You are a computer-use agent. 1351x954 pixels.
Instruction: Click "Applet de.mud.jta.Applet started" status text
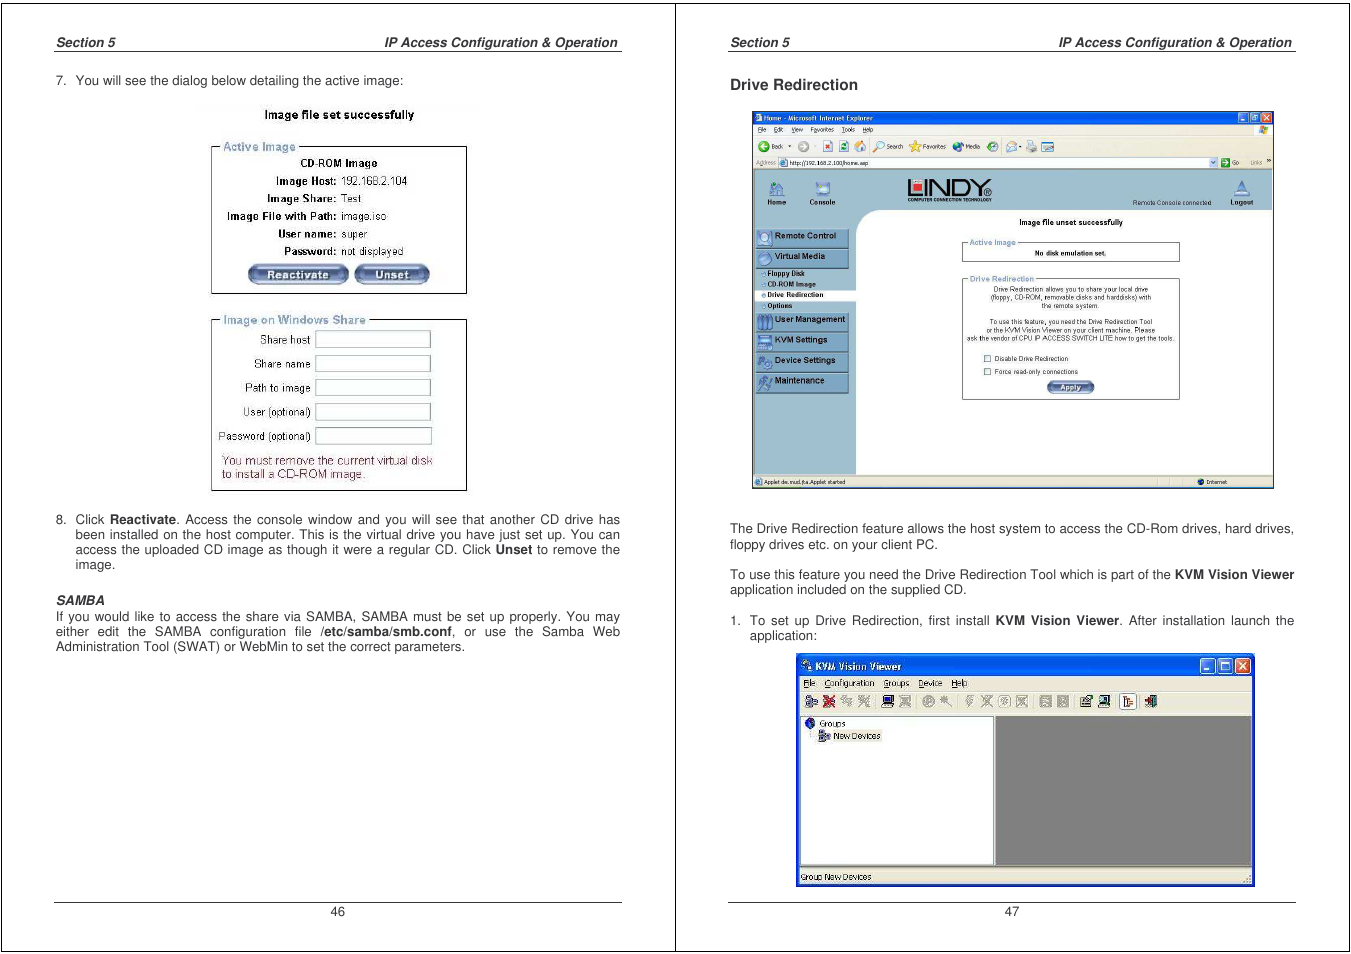[804, 482]
